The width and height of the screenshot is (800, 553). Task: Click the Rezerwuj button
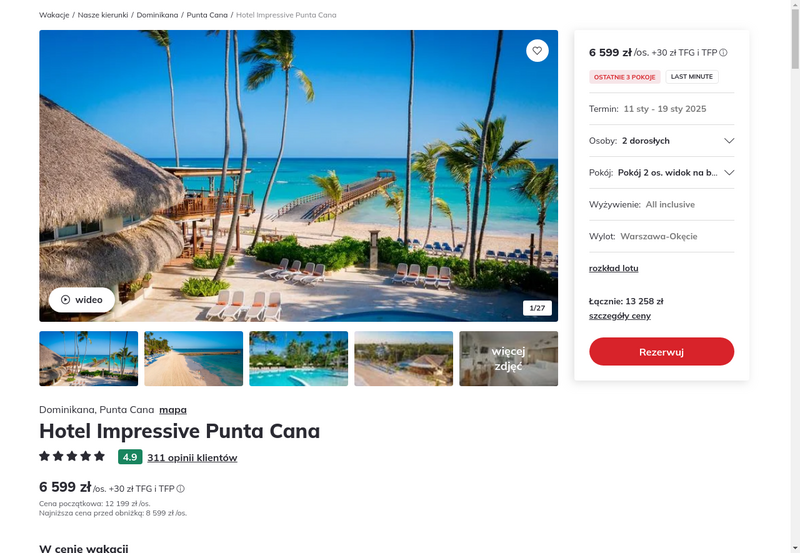(661, 351)
